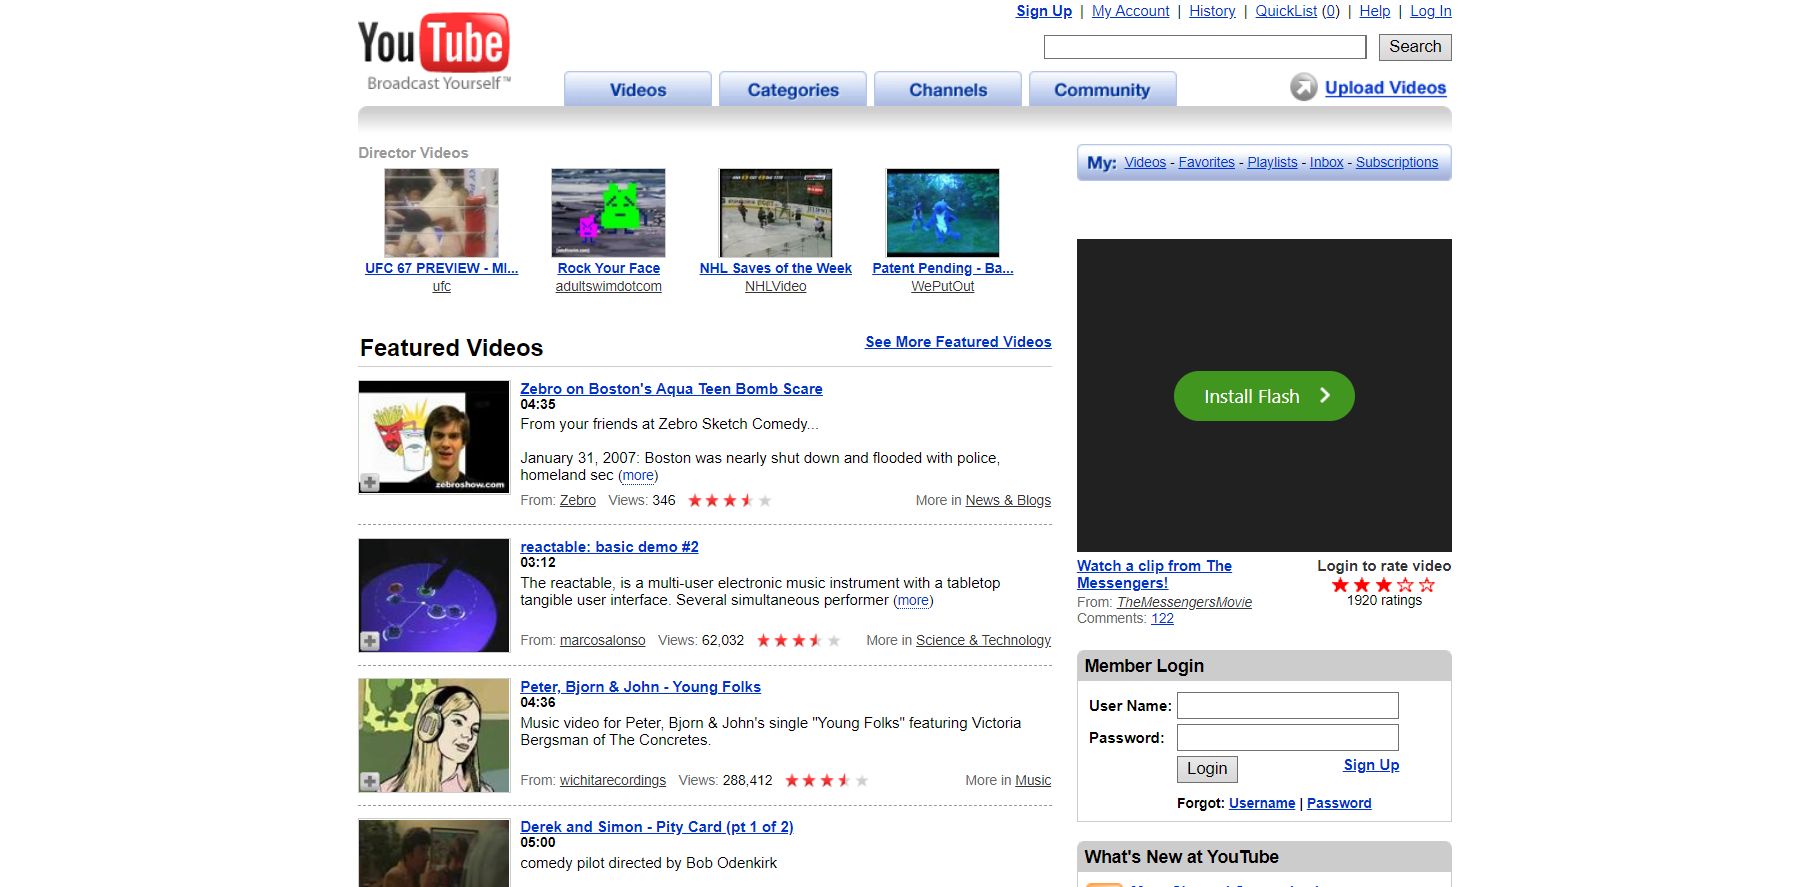Image resolution: width=1804 pixels, height=887 pixels.
Task: Add reactable video to QuickList plus icon
Action: pos(370,640)
